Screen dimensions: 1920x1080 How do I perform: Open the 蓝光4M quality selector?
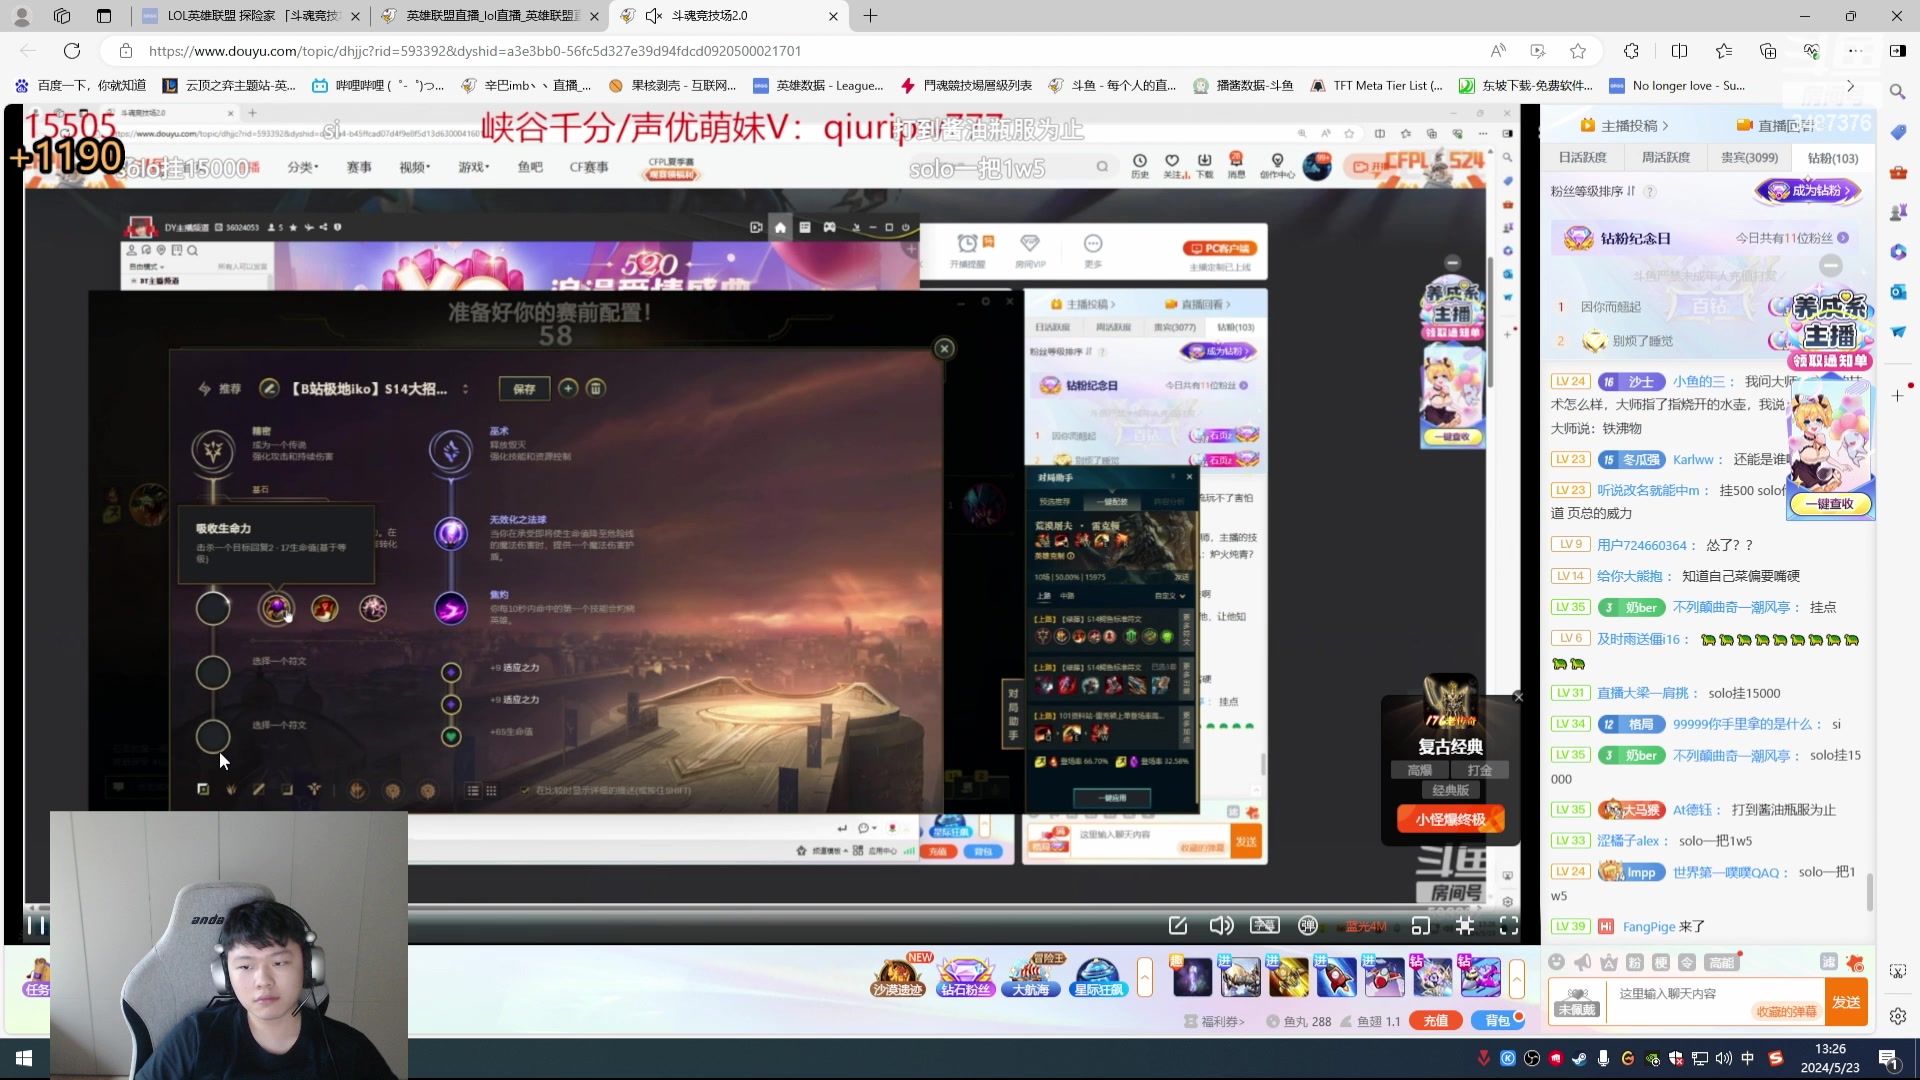tap(1365, 926)
